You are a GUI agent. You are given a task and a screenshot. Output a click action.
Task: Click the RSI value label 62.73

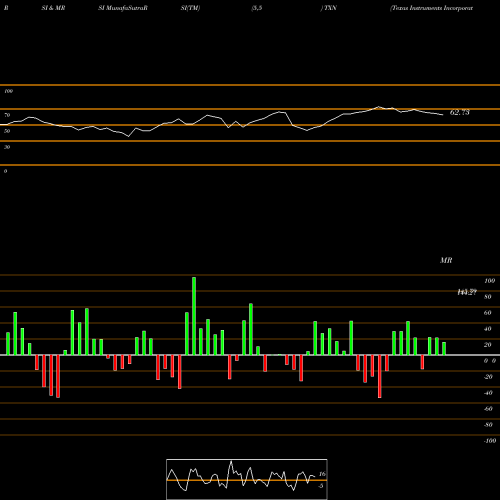(x=459, y=112)
